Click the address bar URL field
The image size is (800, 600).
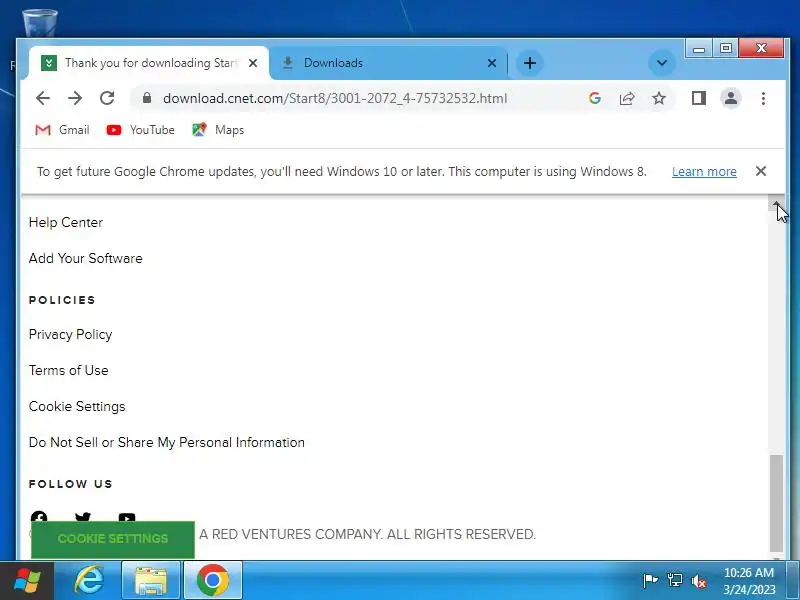pos(335,98)
